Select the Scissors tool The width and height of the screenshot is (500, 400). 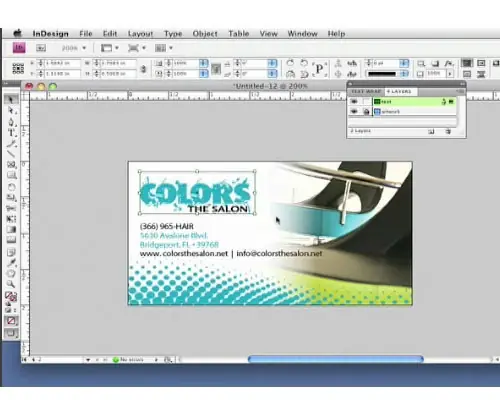(11, 208)
